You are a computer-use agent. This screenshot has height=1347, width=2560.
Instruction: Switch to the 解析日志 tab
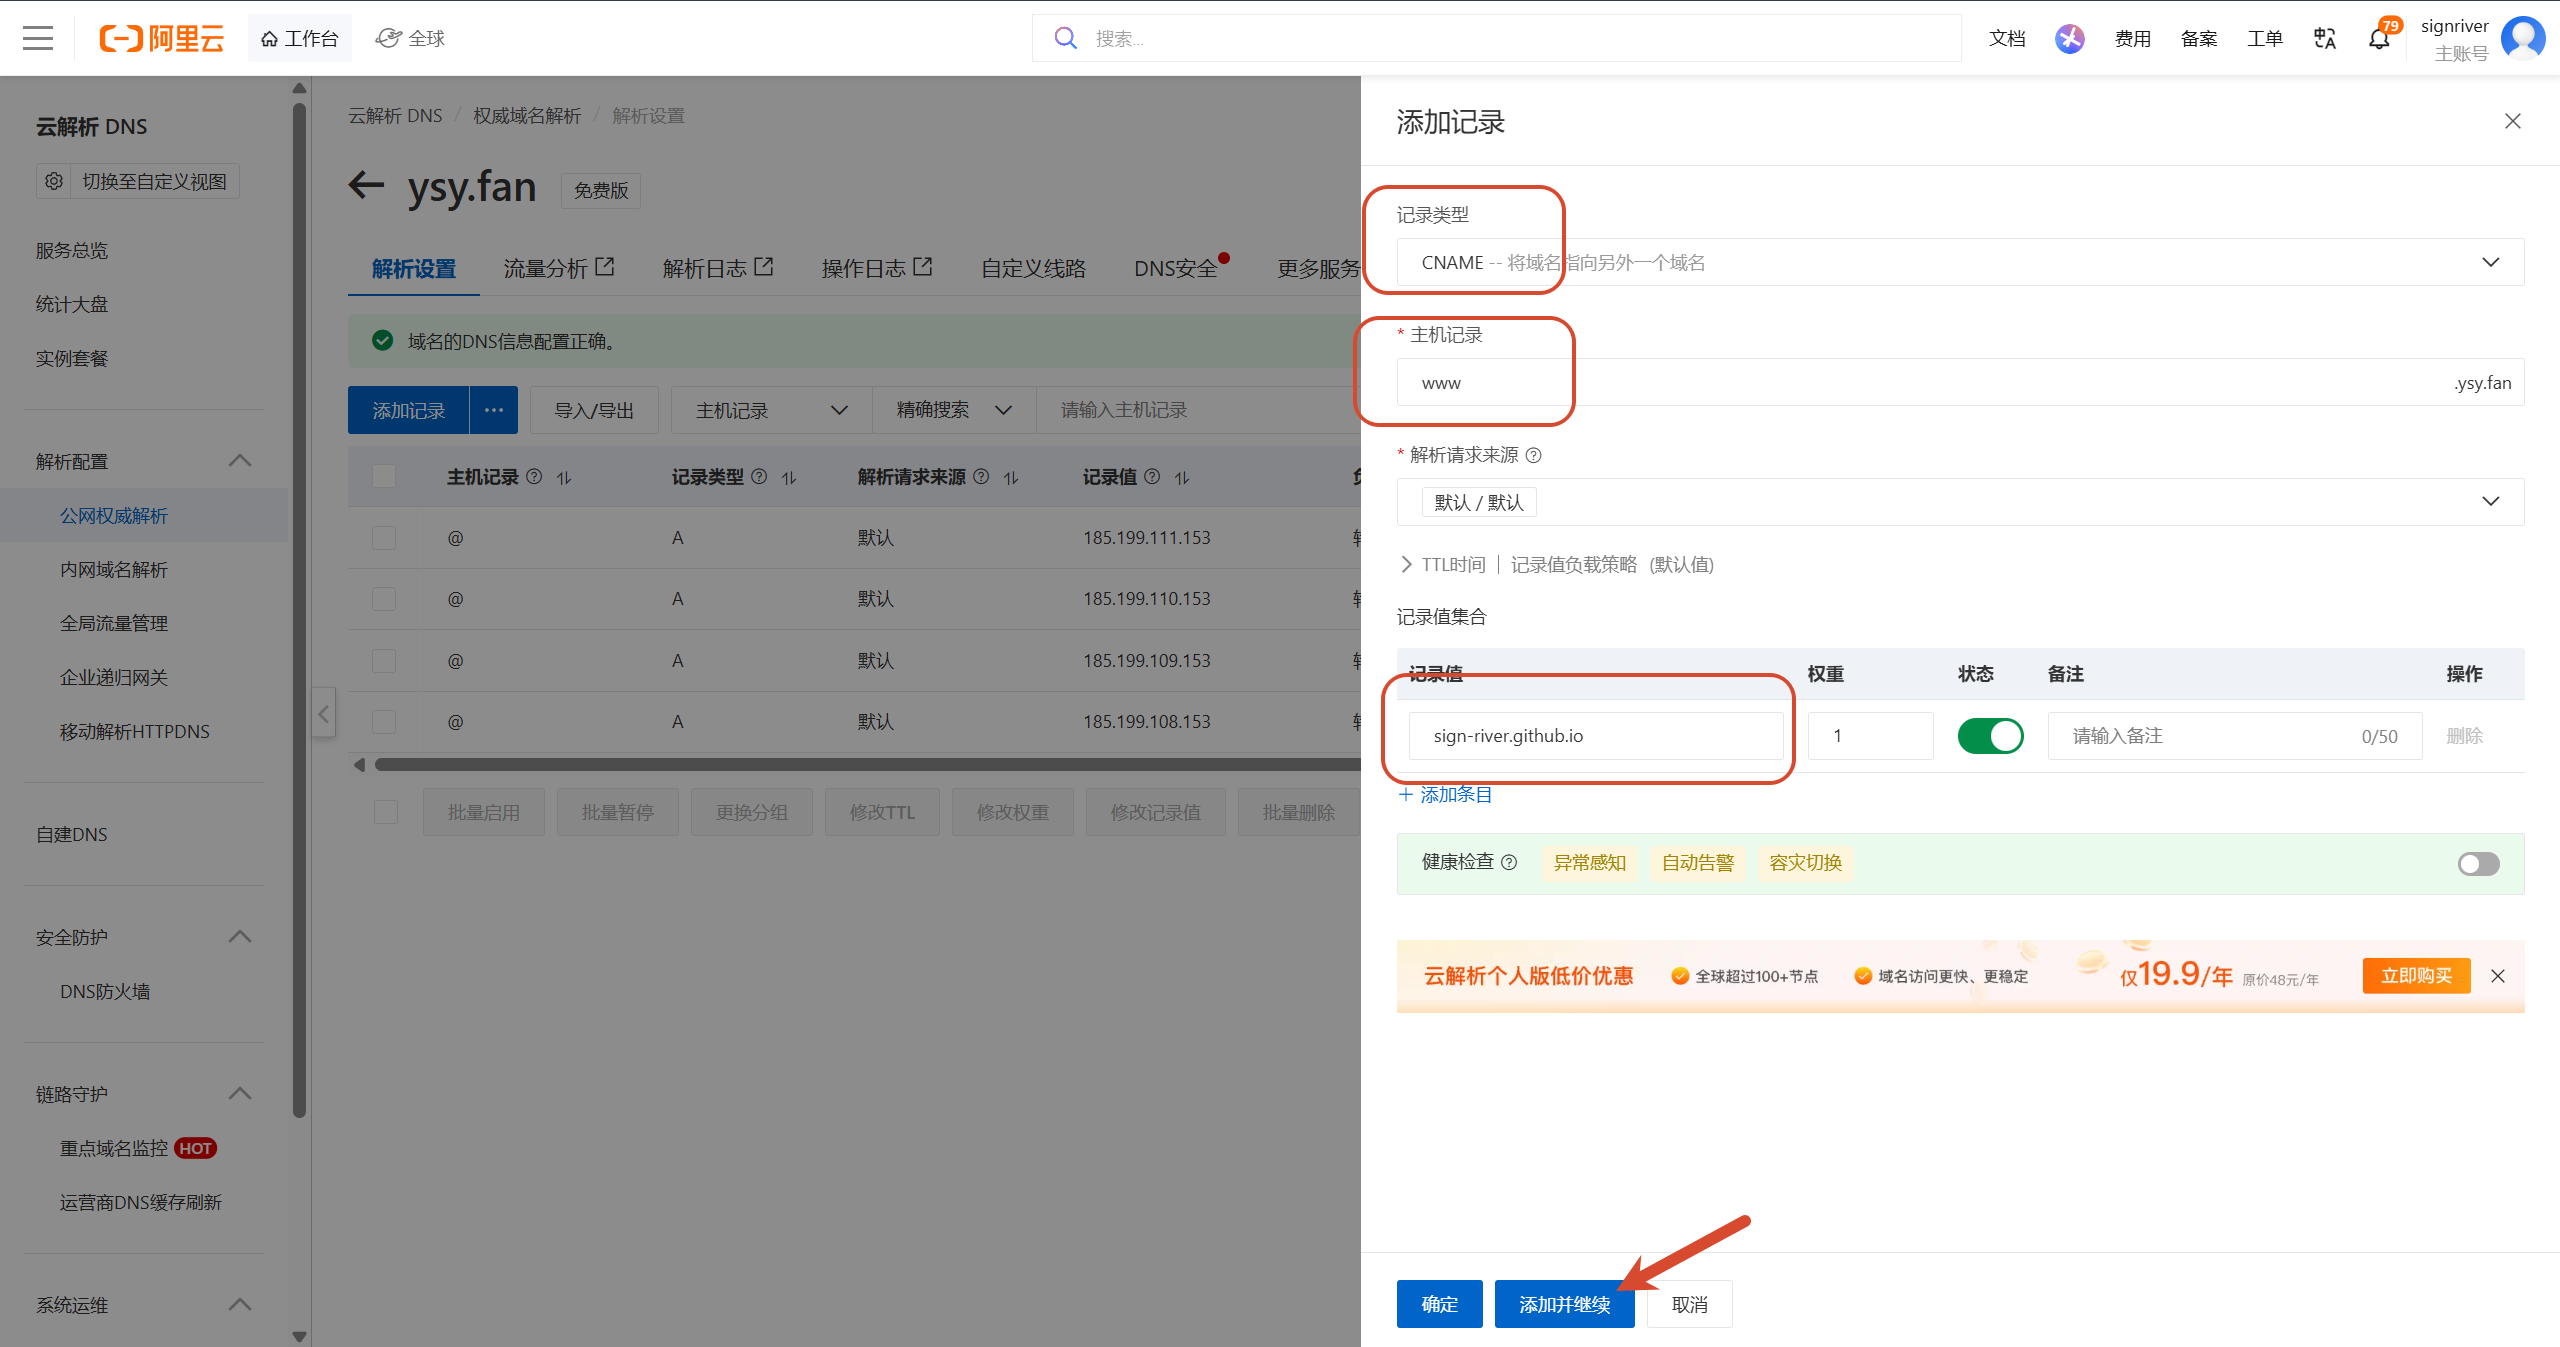718,268
